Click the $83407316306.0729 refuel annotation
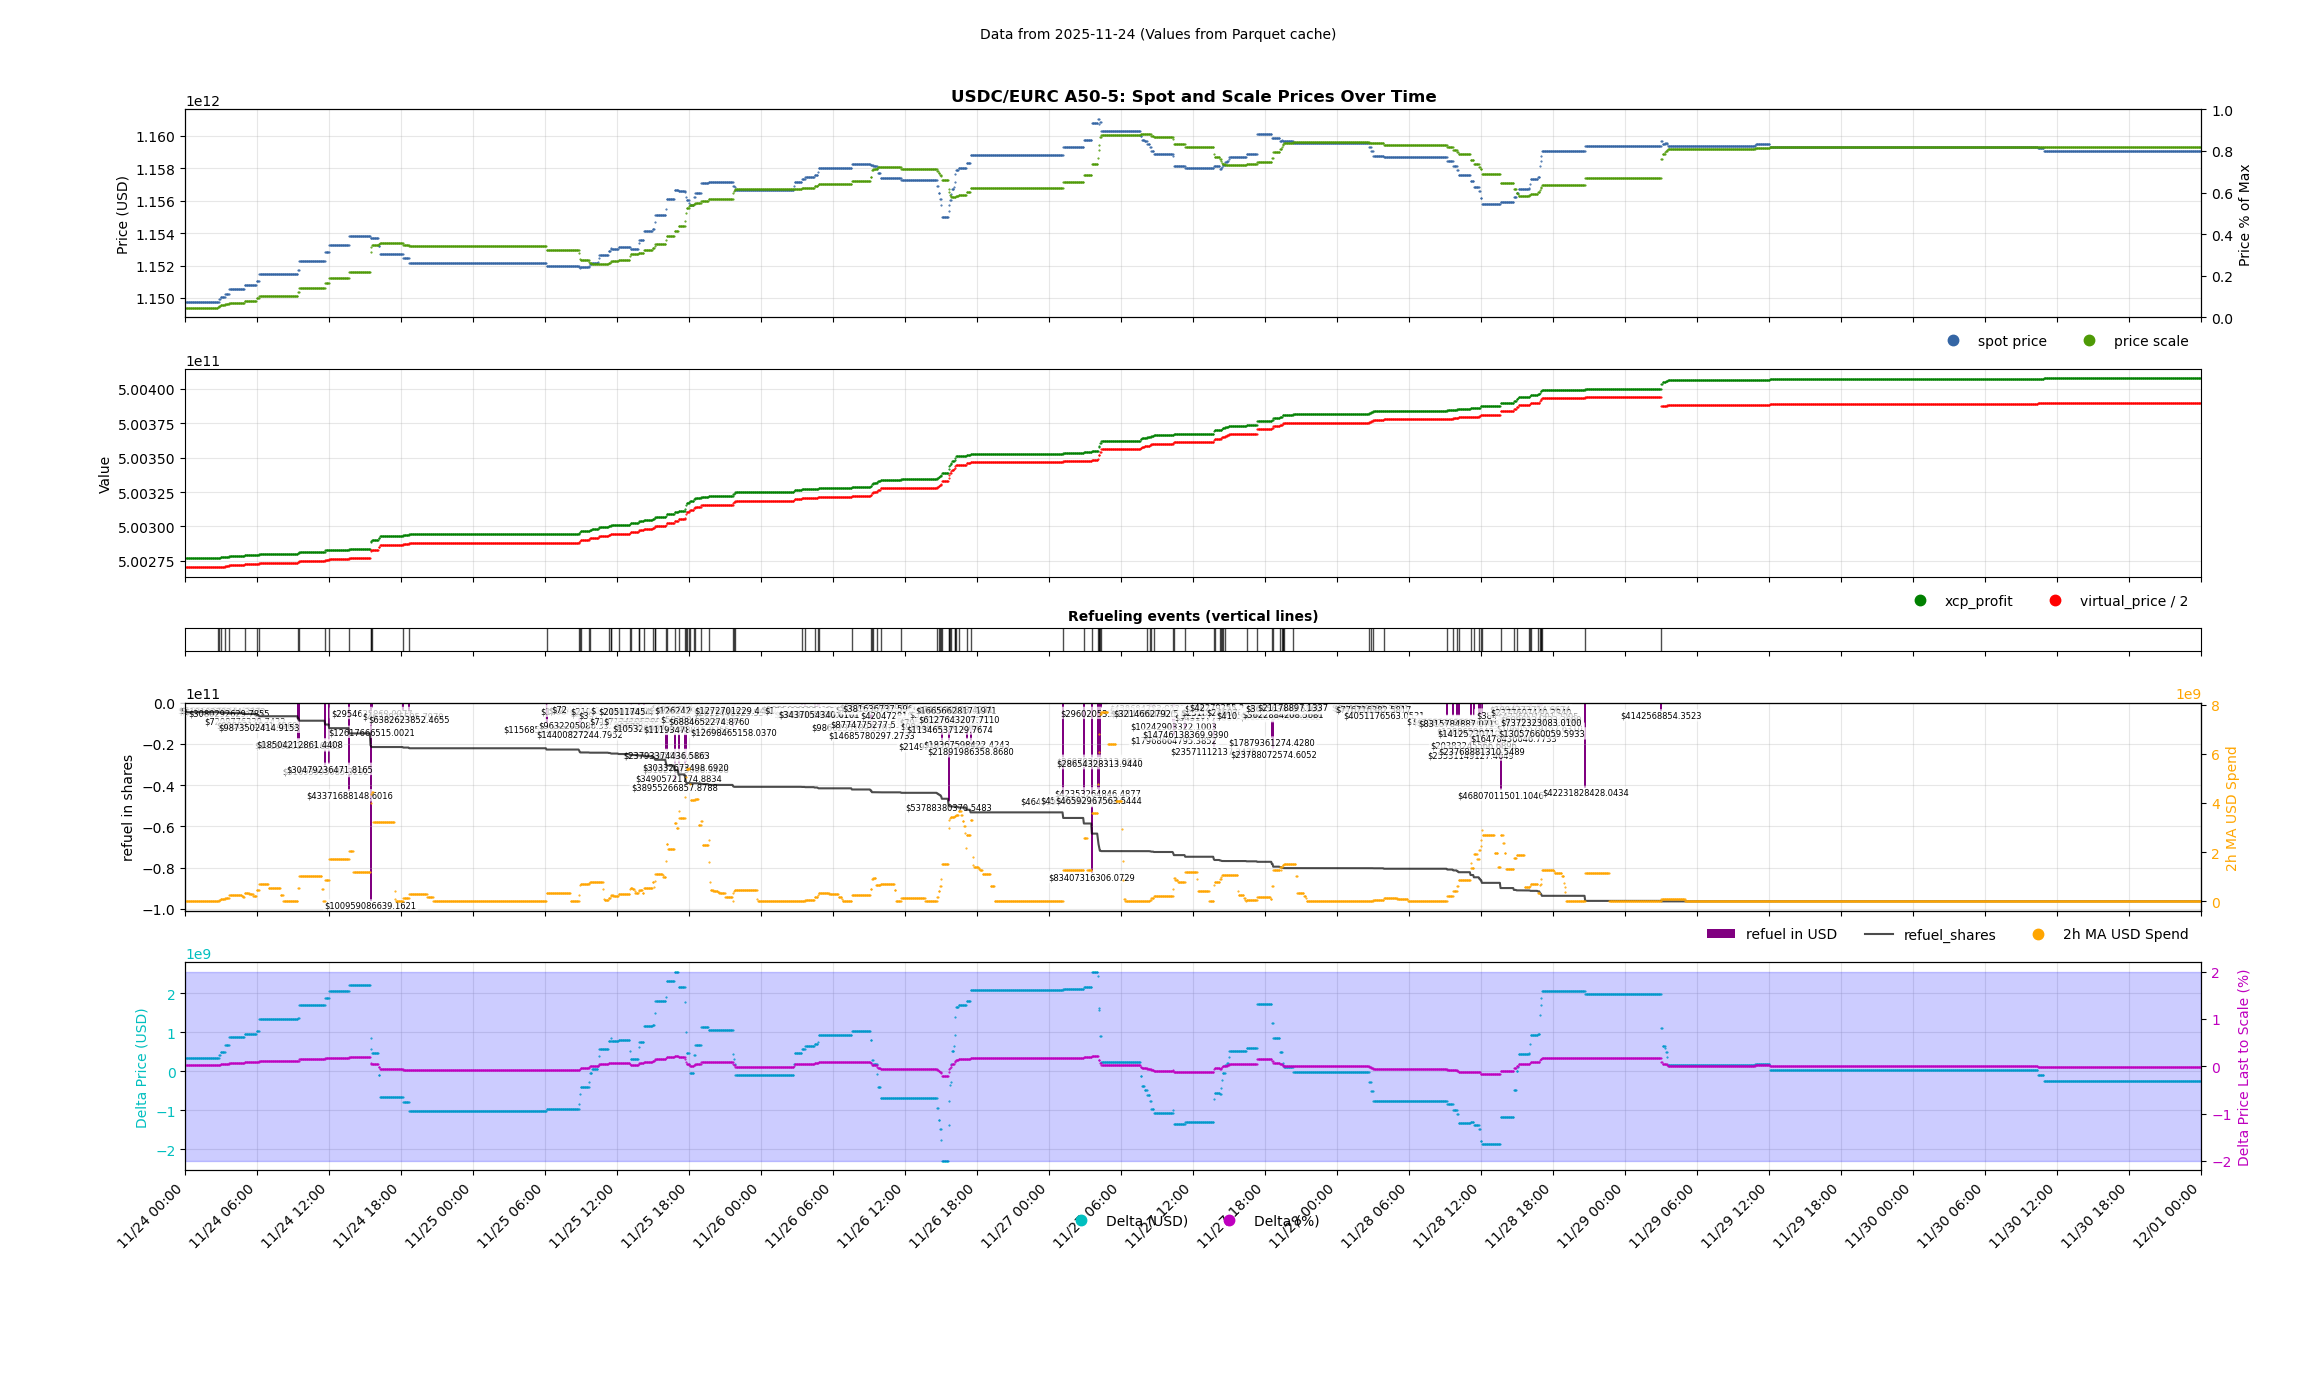 (1091, 878)
